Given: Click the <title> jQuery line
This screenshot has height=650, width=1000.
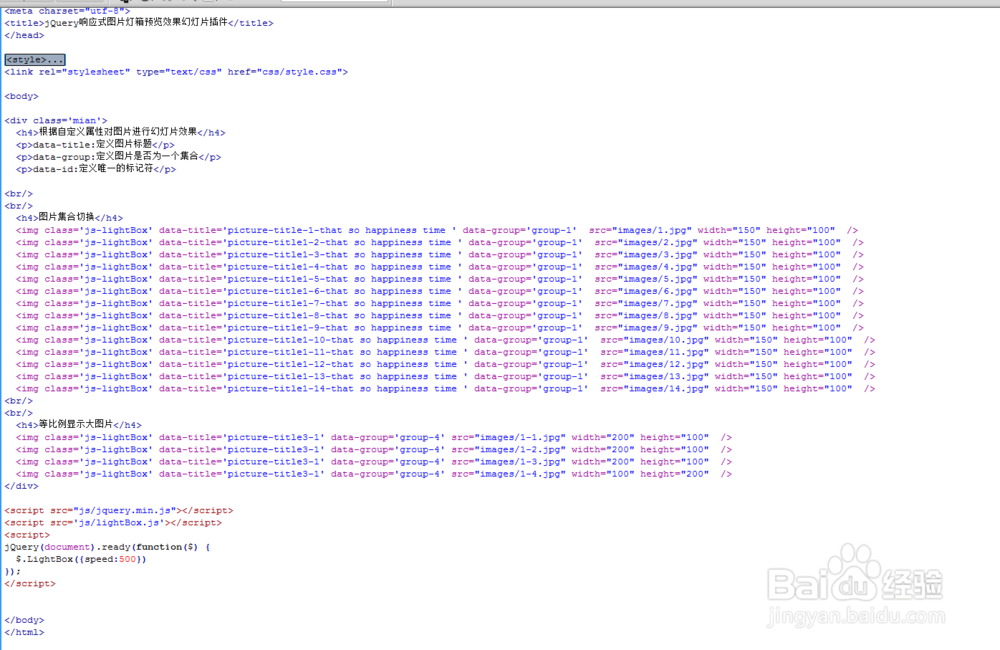Looking at the screenshot, I should click(x=139, y=22).
